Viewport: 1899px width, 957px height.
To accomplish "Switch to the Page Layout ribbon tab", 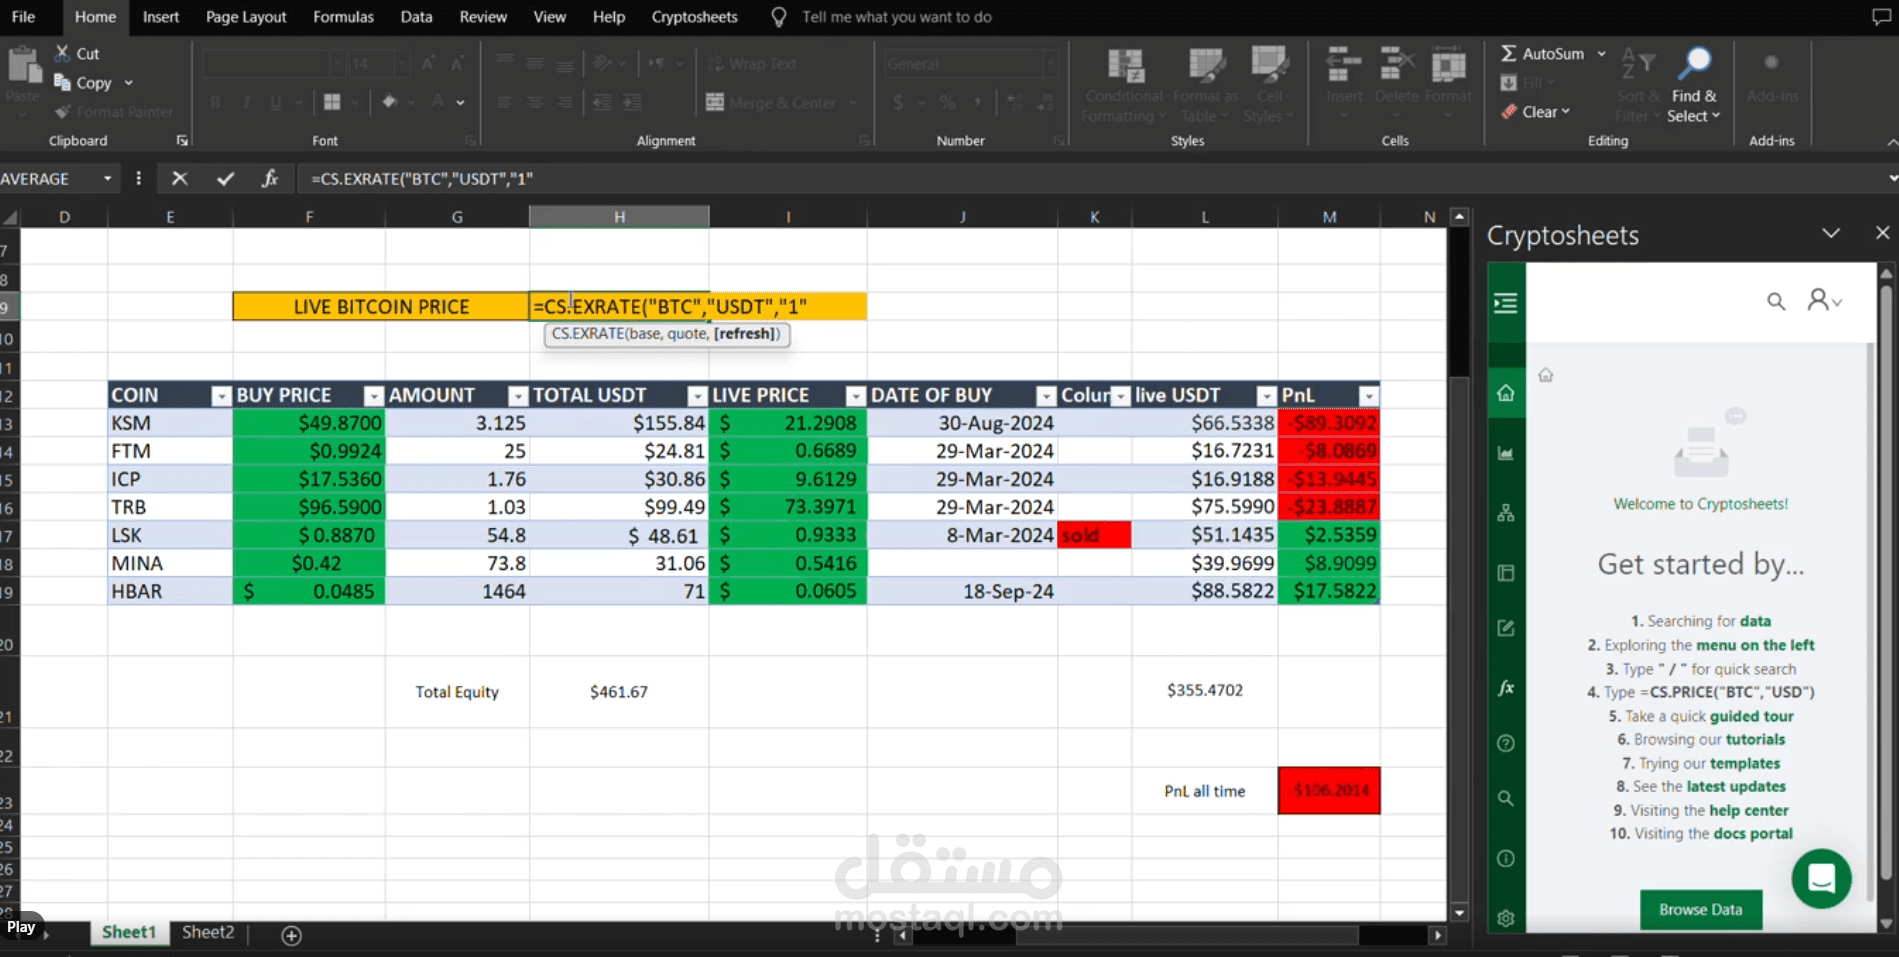I will point(246,17).
